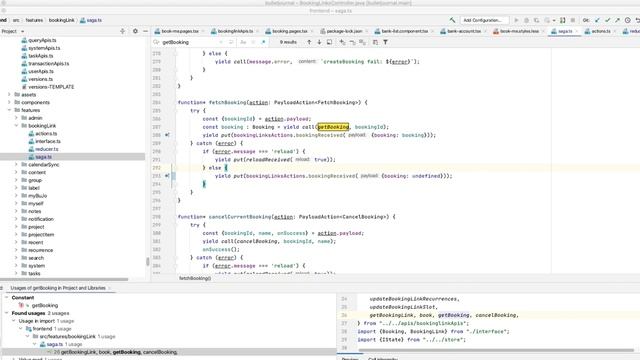Go to previous search occurrence arrow
This screenshot has width=640, height=360.
coord(309,42)
